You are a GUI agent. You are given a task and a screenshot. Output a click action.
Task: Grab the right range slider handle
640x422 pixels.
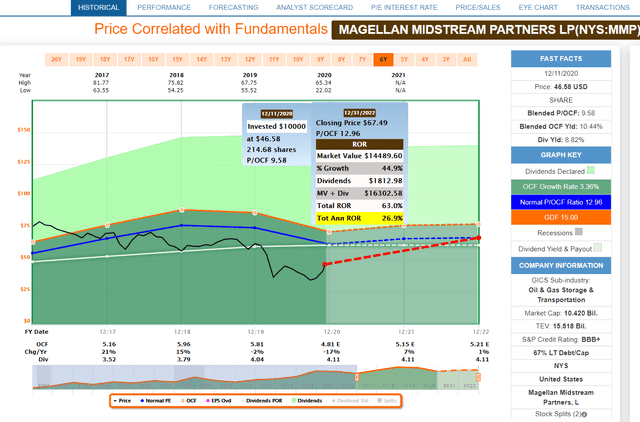[478, 377]
